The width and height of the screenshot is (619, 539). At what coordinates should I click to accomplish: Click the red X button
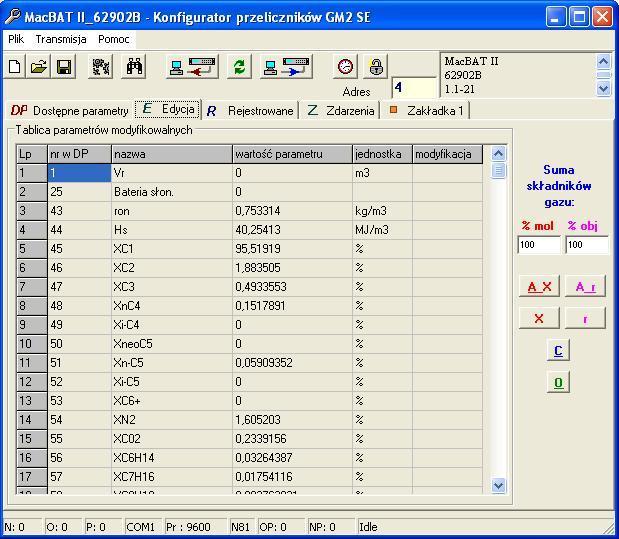click(539, 318)
